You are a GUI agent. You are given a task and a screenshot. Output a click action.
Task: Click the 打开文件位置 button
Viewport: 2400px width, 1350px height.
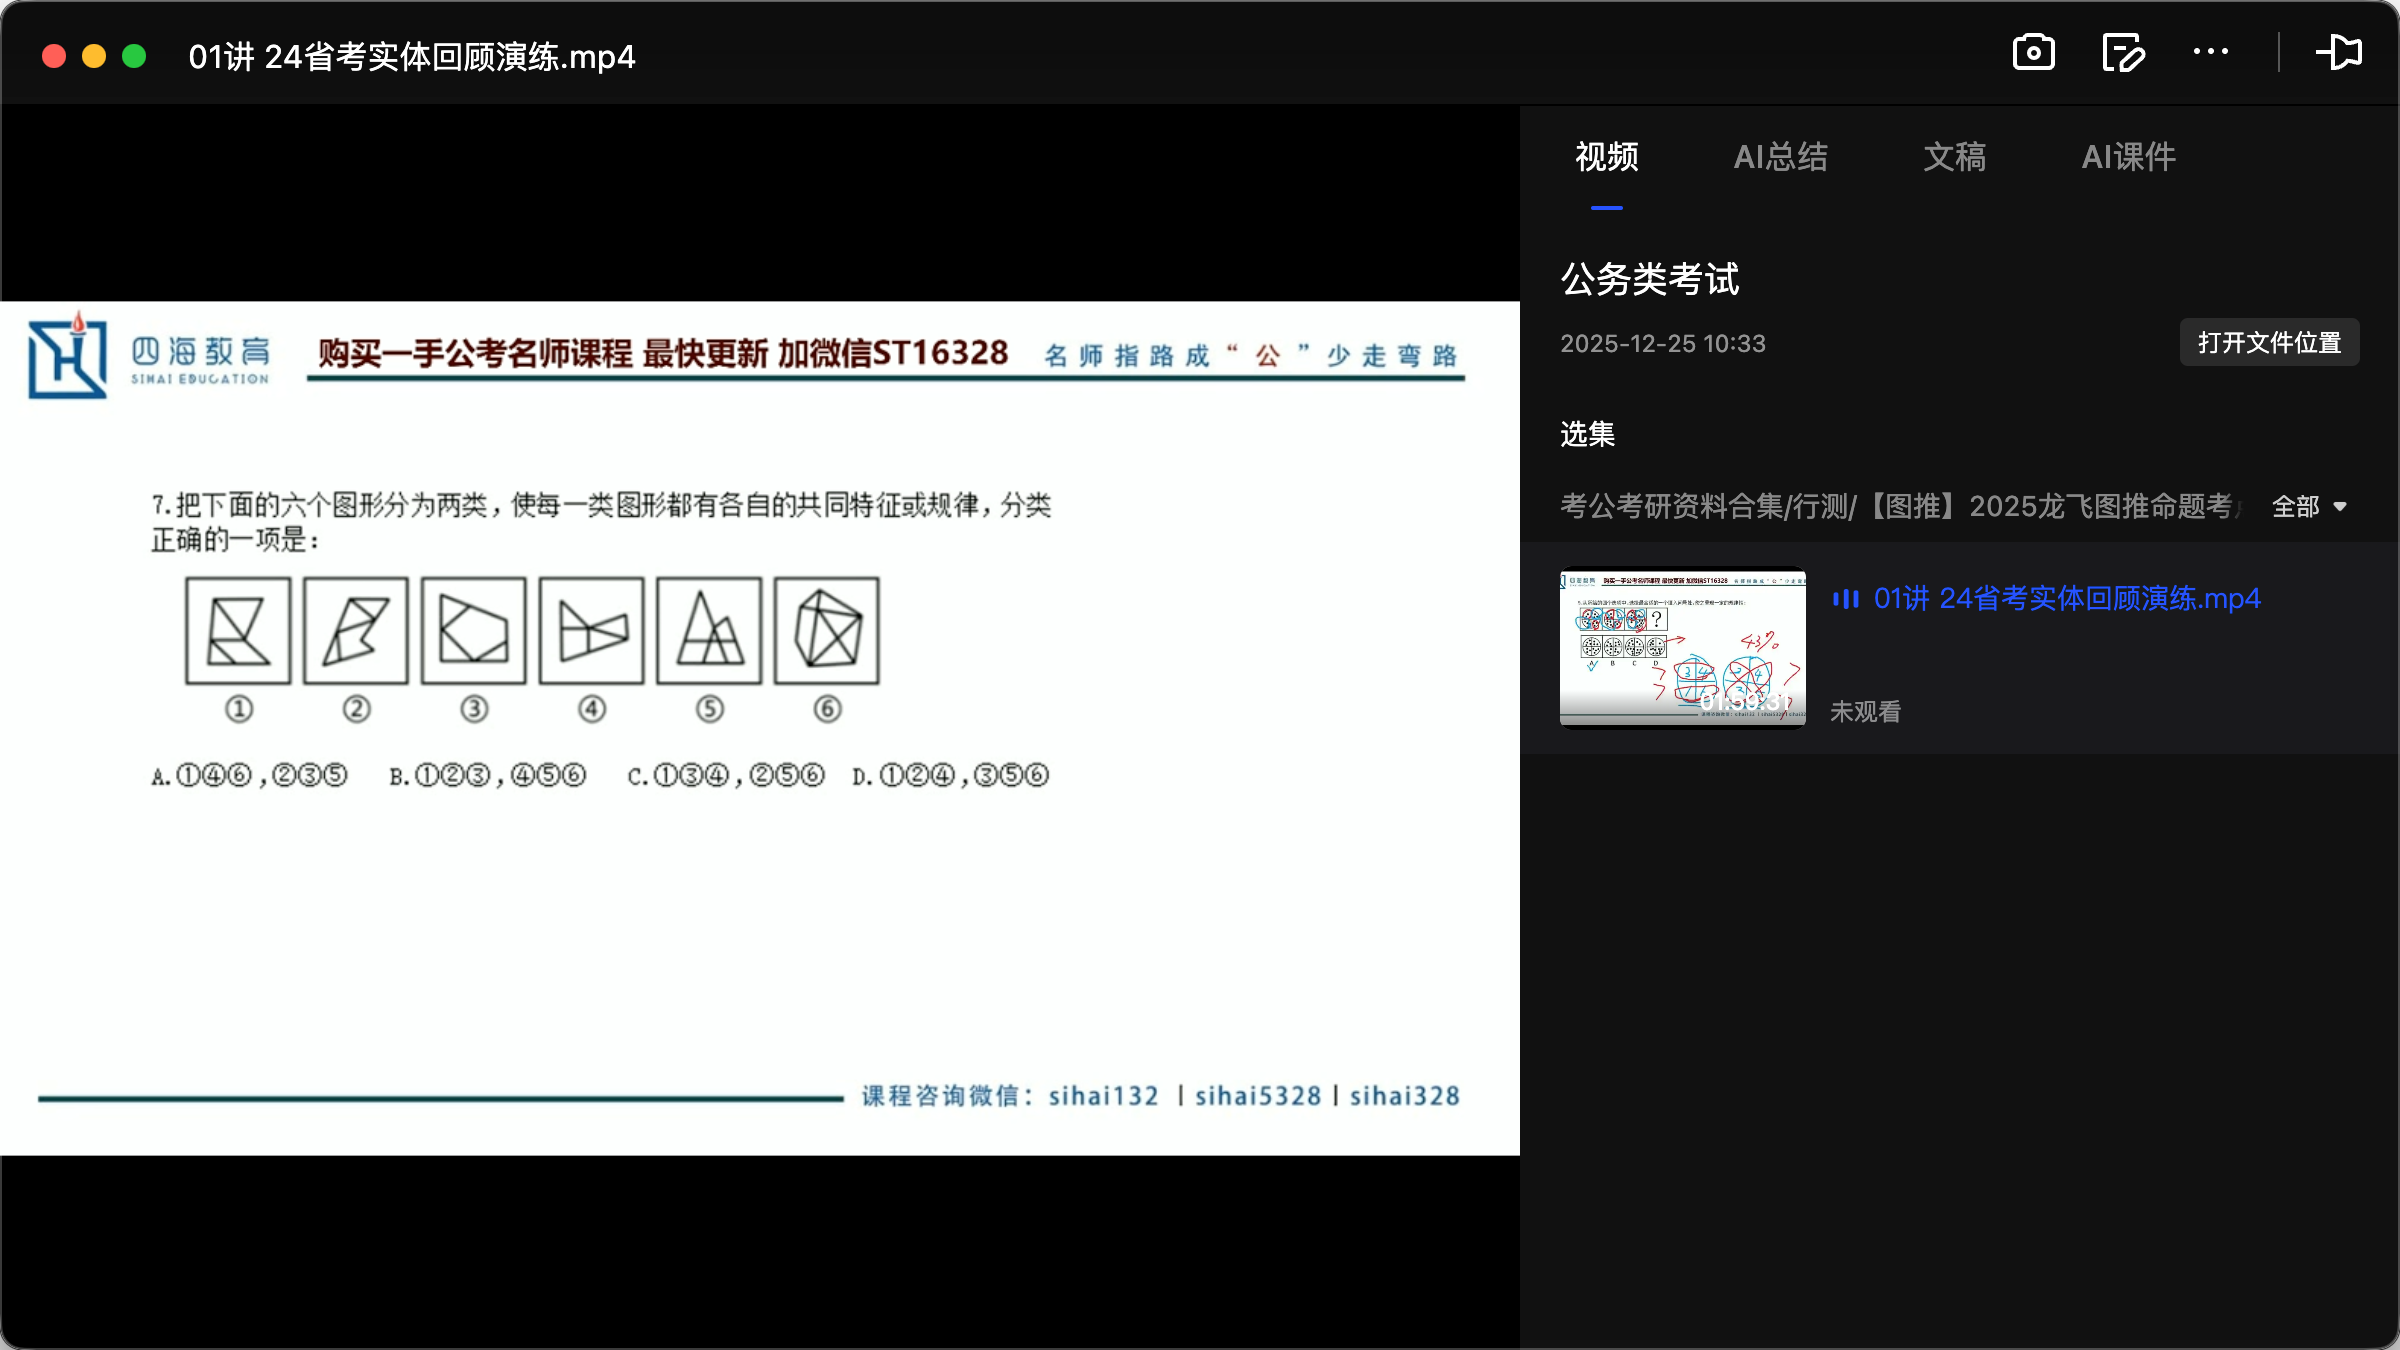(x=2268, y=342)
